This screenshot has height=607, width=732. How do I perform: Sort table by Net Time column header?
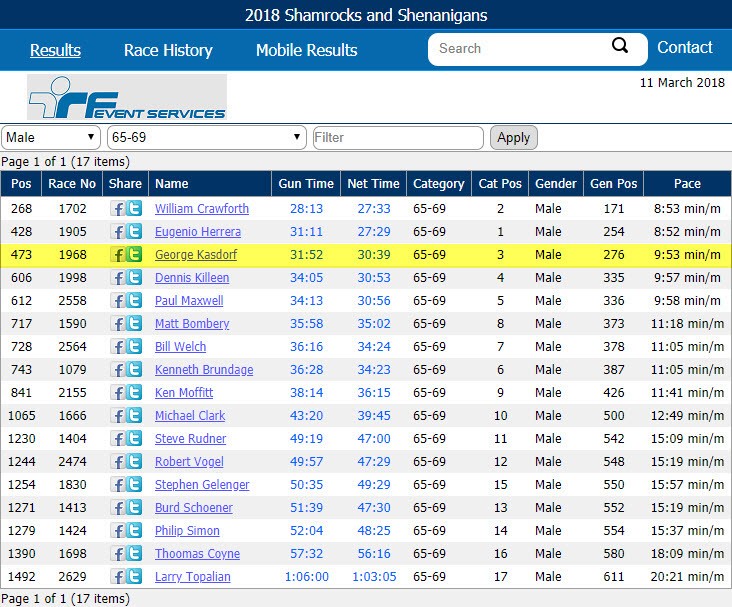tap(373, 184)
